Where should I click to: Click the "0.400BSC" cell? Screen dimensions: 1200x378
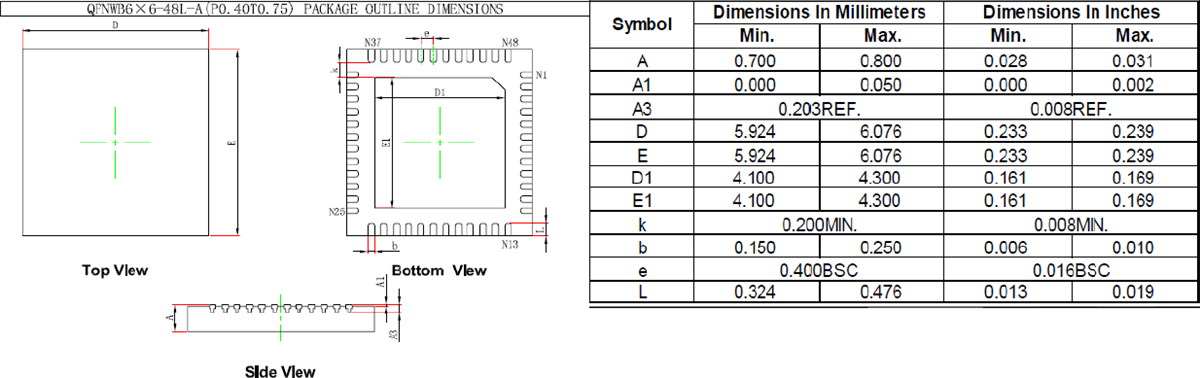(x=820, y=270)
